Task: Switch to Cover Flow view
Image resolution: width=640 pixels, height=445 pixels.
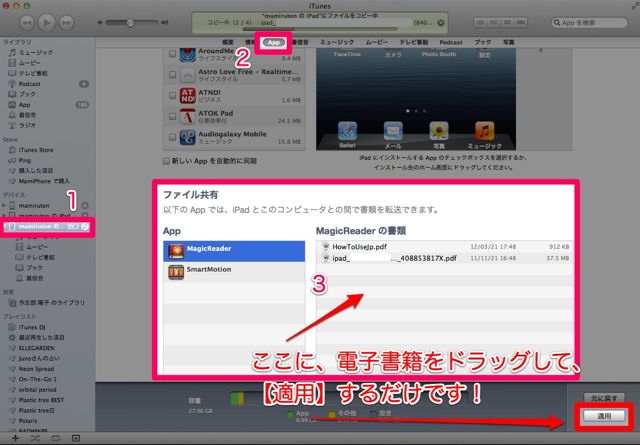Action: tap(520, 22)
